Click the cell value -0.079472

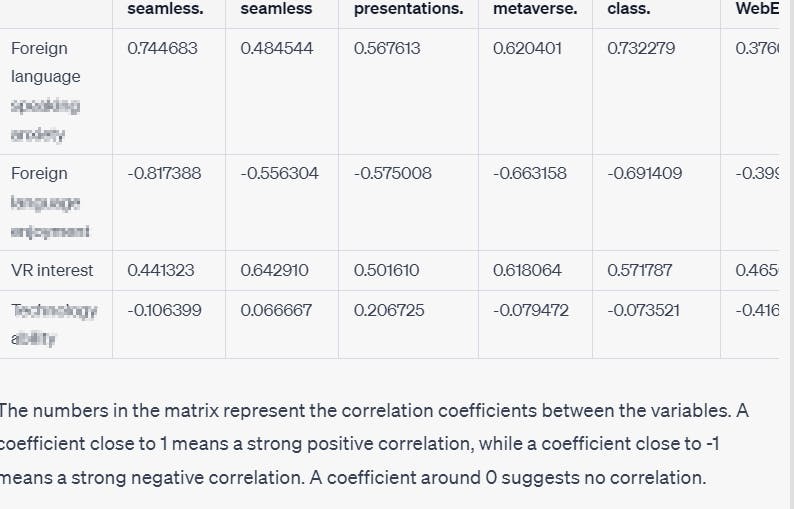[530, 310]
